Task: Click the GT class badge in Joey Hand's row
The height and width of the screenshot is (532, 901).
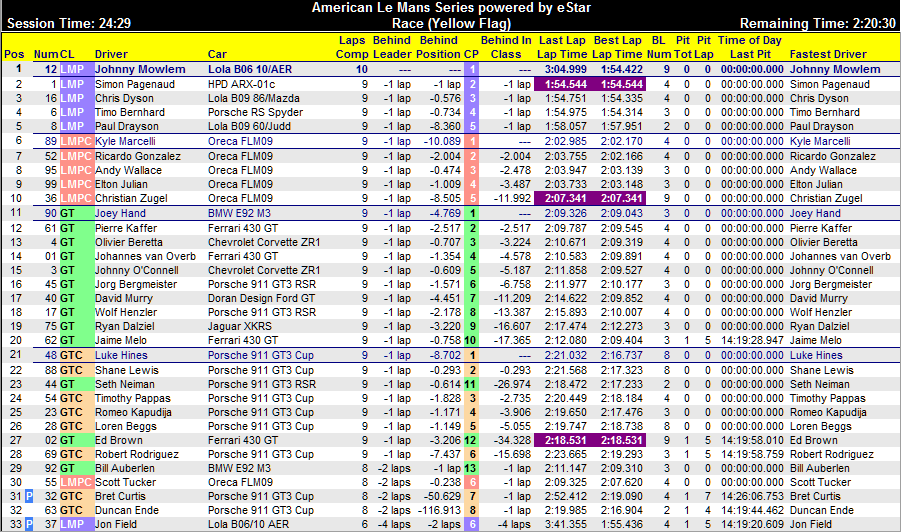Action: (x=68, y=213)
